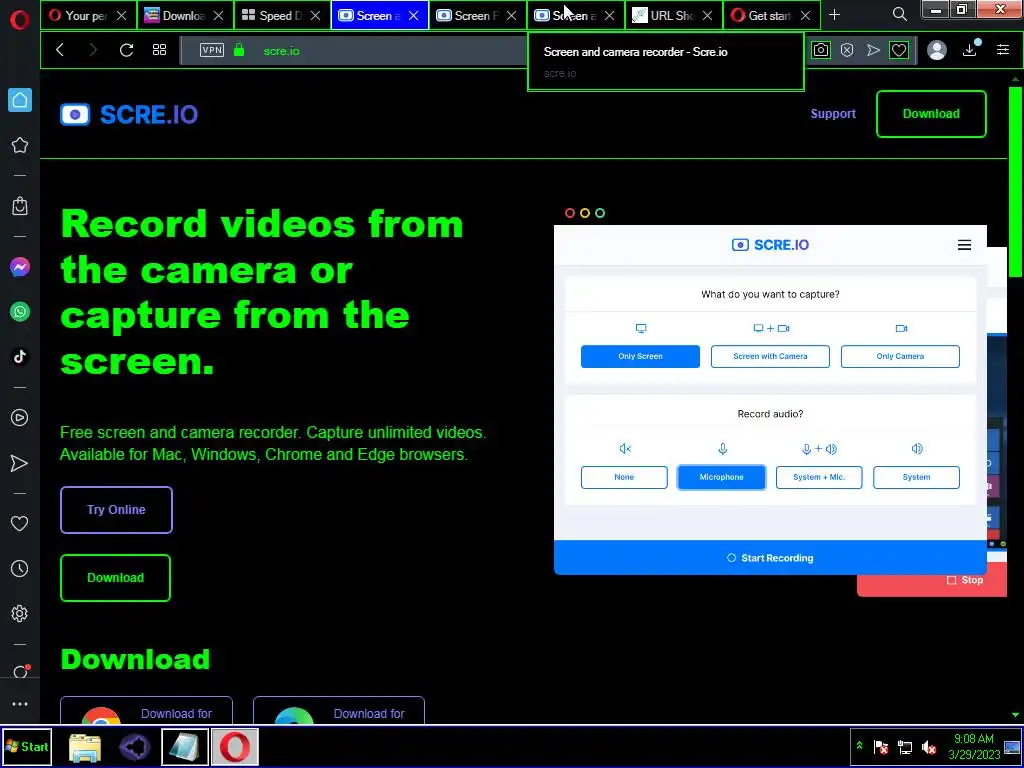Screen dimensions: 1024x768
Task: Click the scrollbar down arrow
Action: point(1016,714)
